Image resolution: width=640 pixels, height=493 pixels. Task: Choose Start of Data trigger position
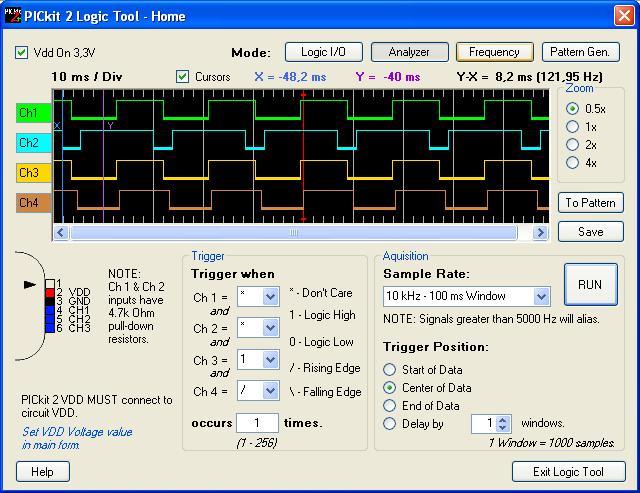389,370
